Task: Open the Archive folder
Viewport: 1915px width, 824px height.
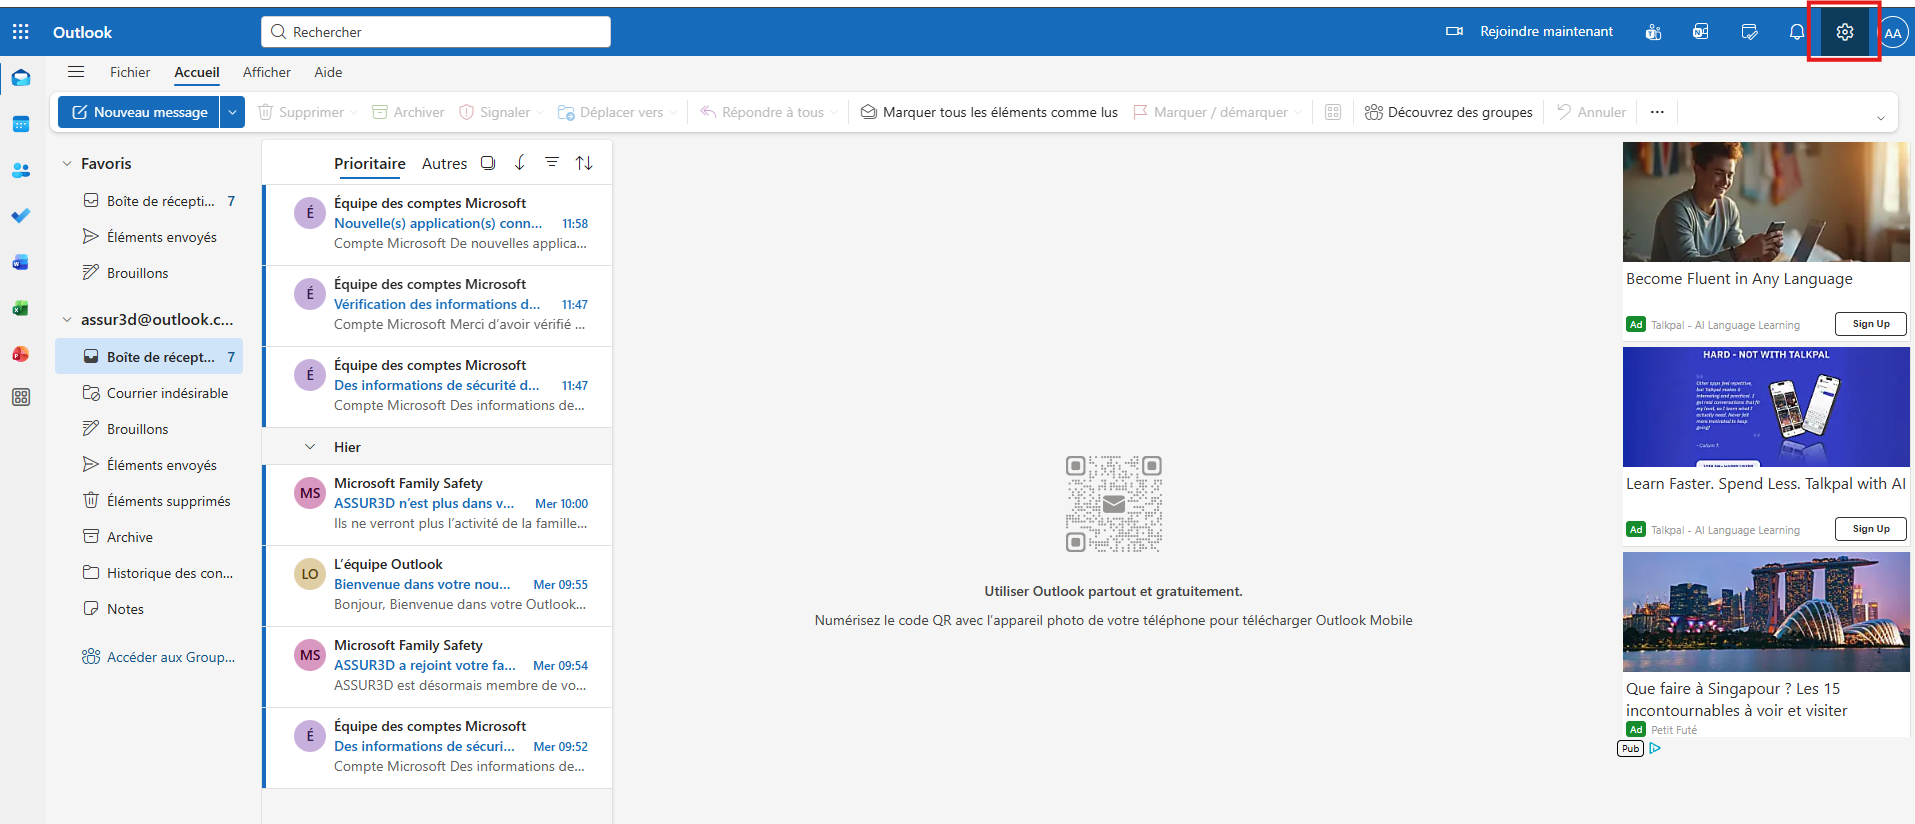Action: click(149, 537)
